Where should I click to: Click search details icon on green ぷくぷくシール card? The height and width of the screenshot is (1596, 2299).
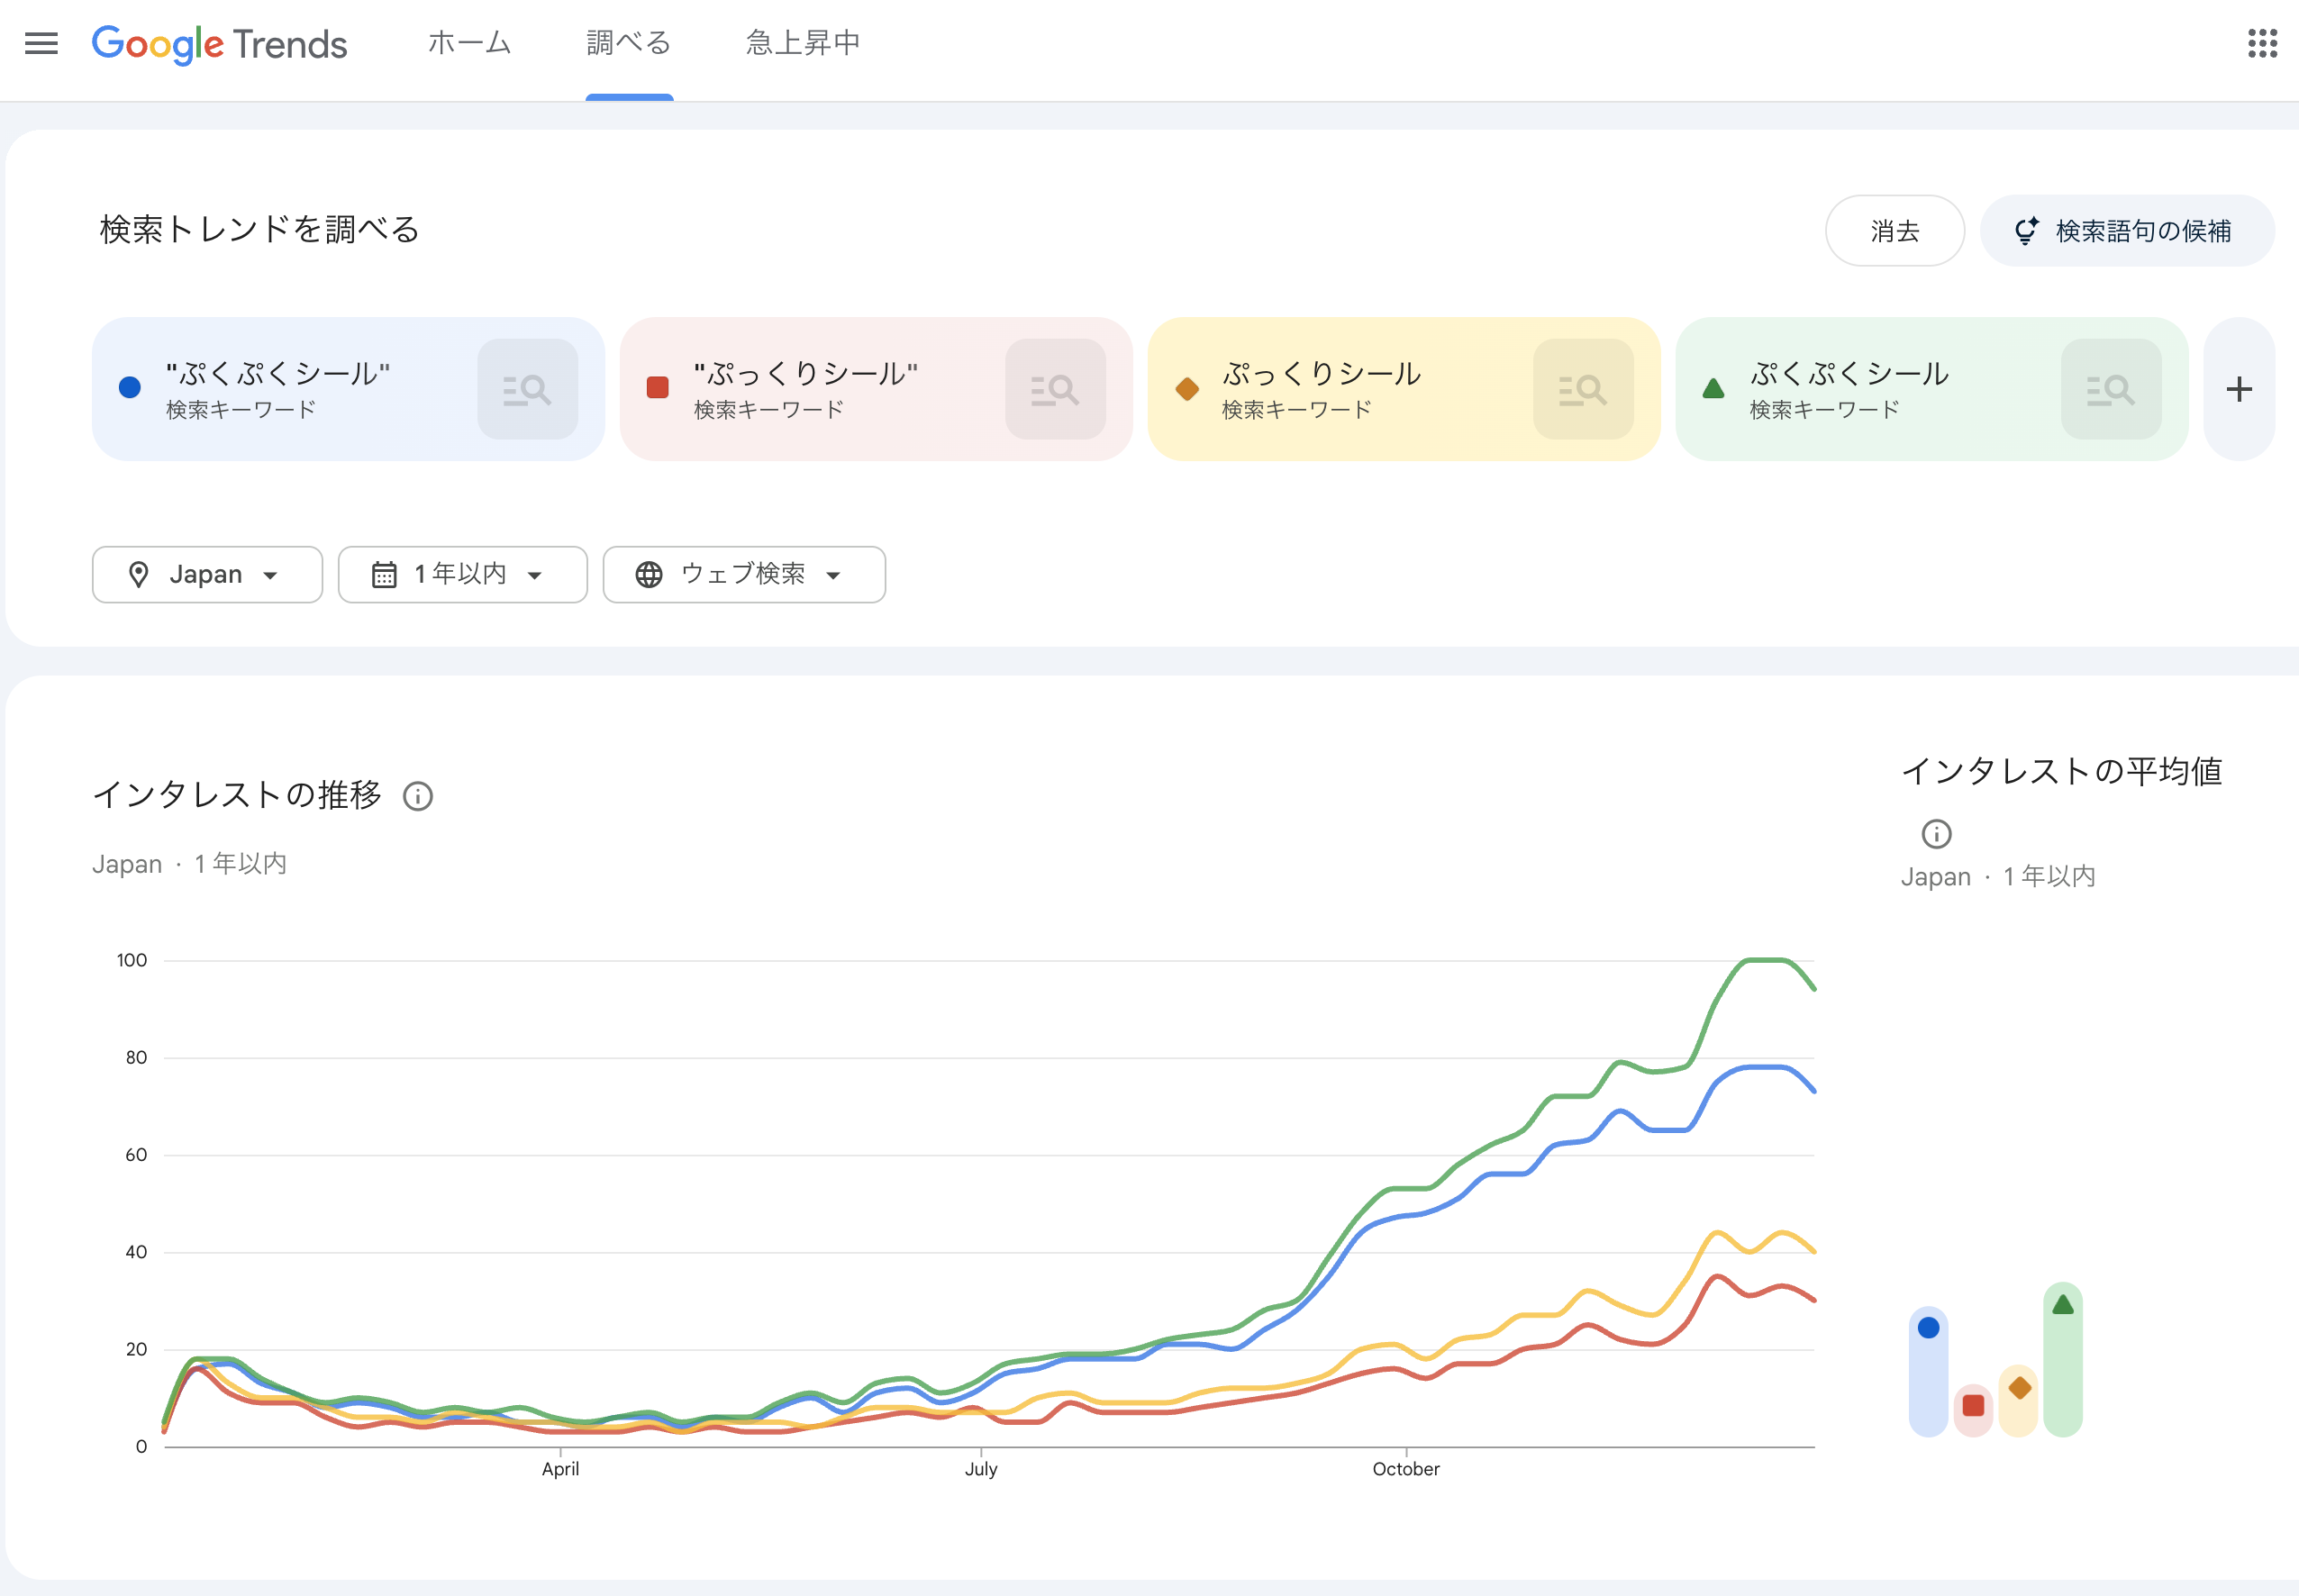coord(2111,389)
